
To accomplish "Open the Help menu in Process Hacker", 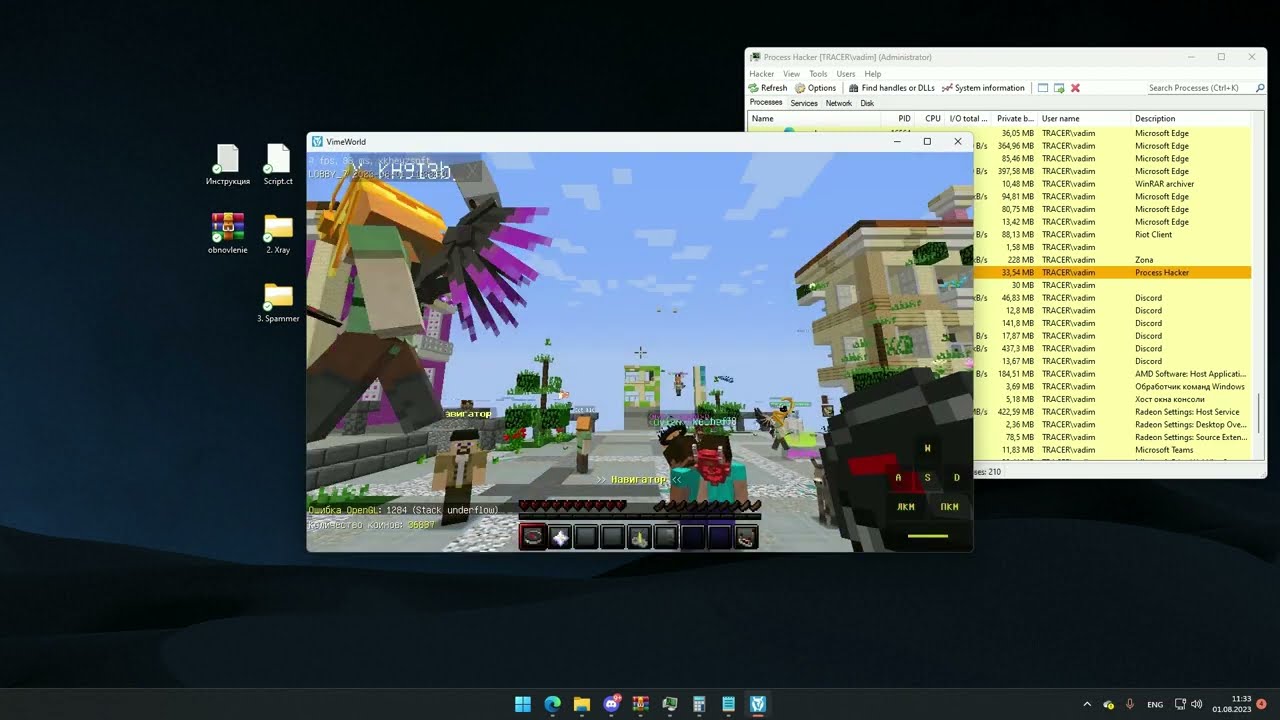I will [x=873, y=74].
